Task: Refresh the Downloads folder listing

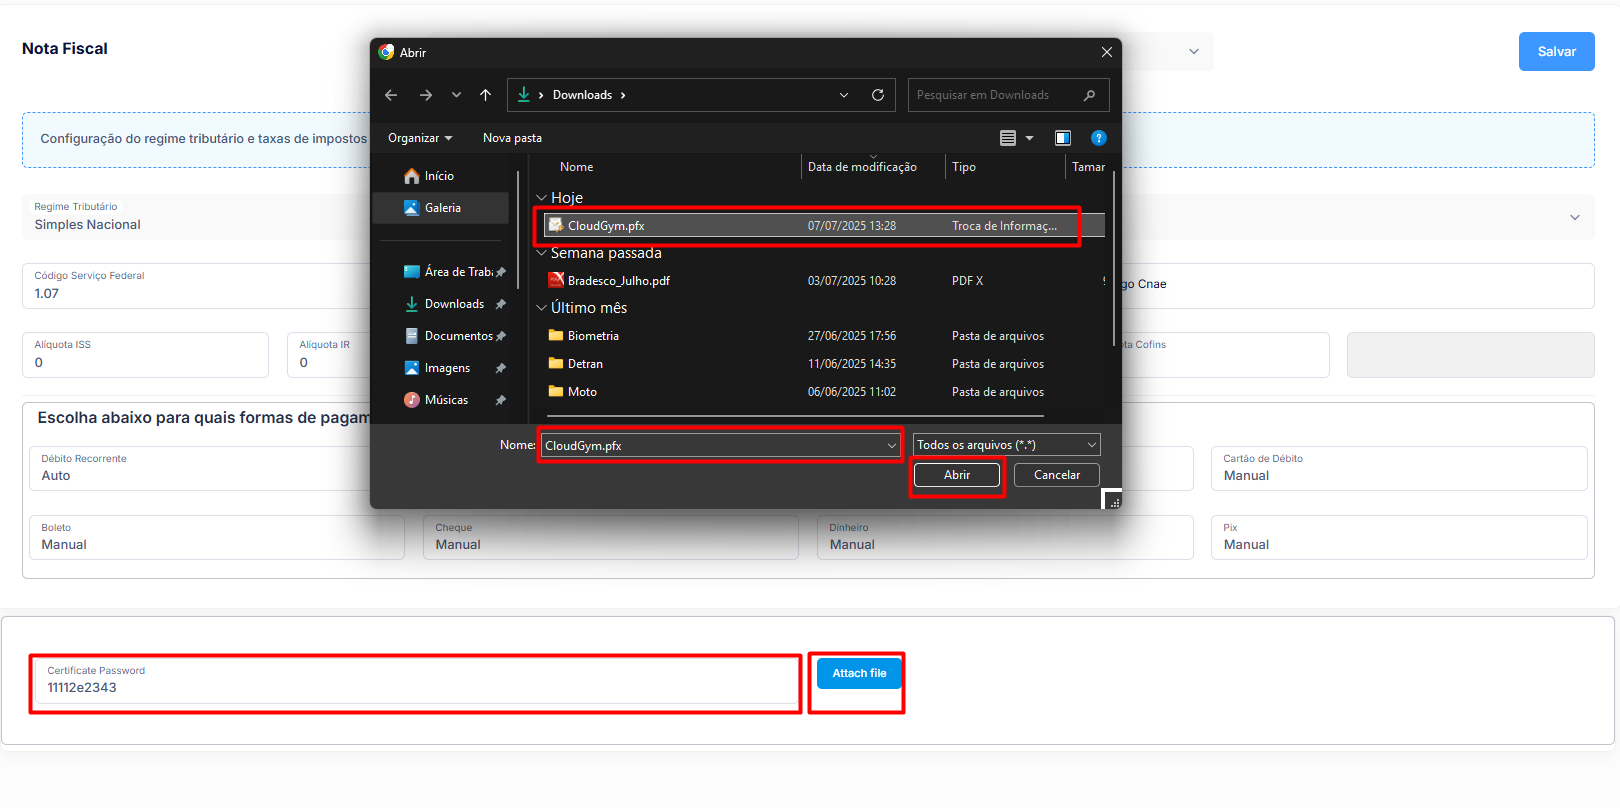Action: 878,95
